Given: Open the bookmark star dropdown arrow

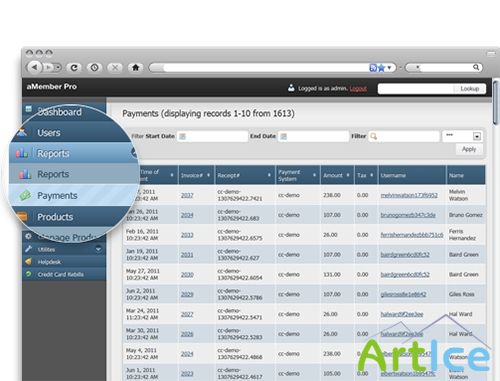Looking at the screenshot, I should [389, 68].
